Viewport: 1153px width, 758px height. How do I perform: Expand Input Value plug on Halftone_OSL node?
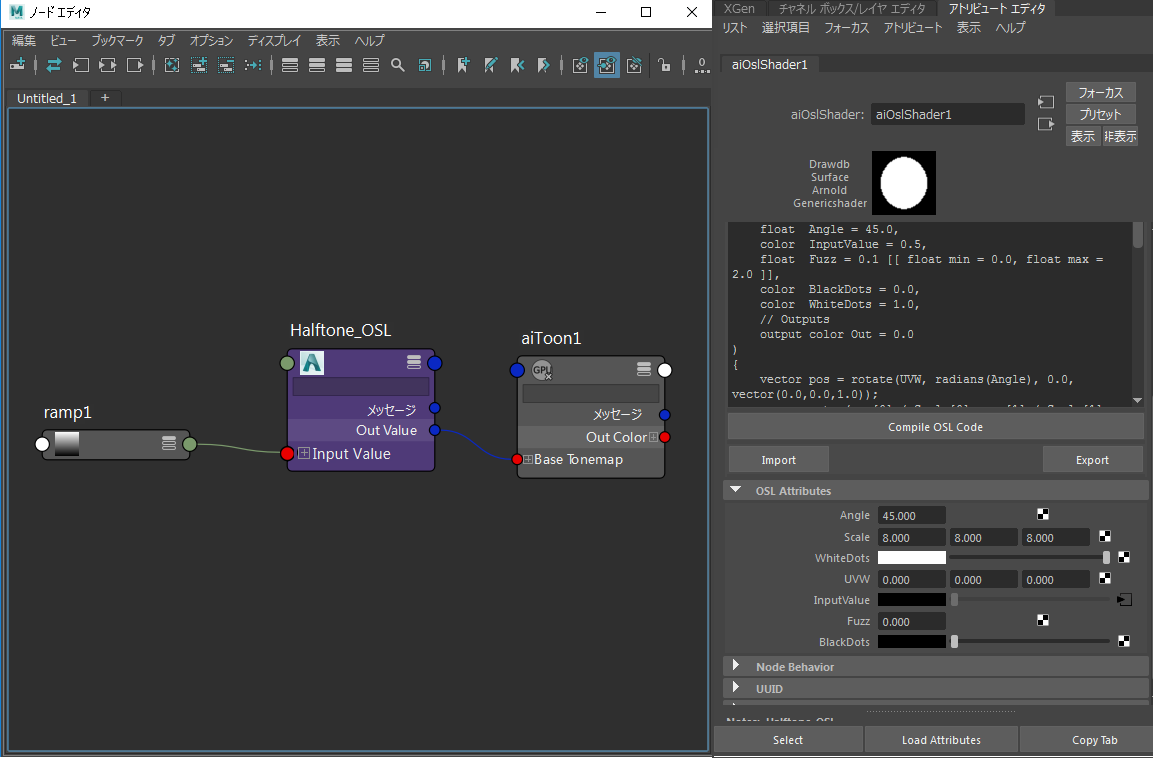(x=304, y=454)
